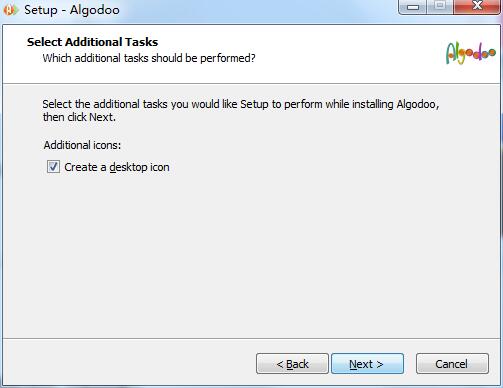
Task: Proceed with the Next > button
Action: point(367,364)
